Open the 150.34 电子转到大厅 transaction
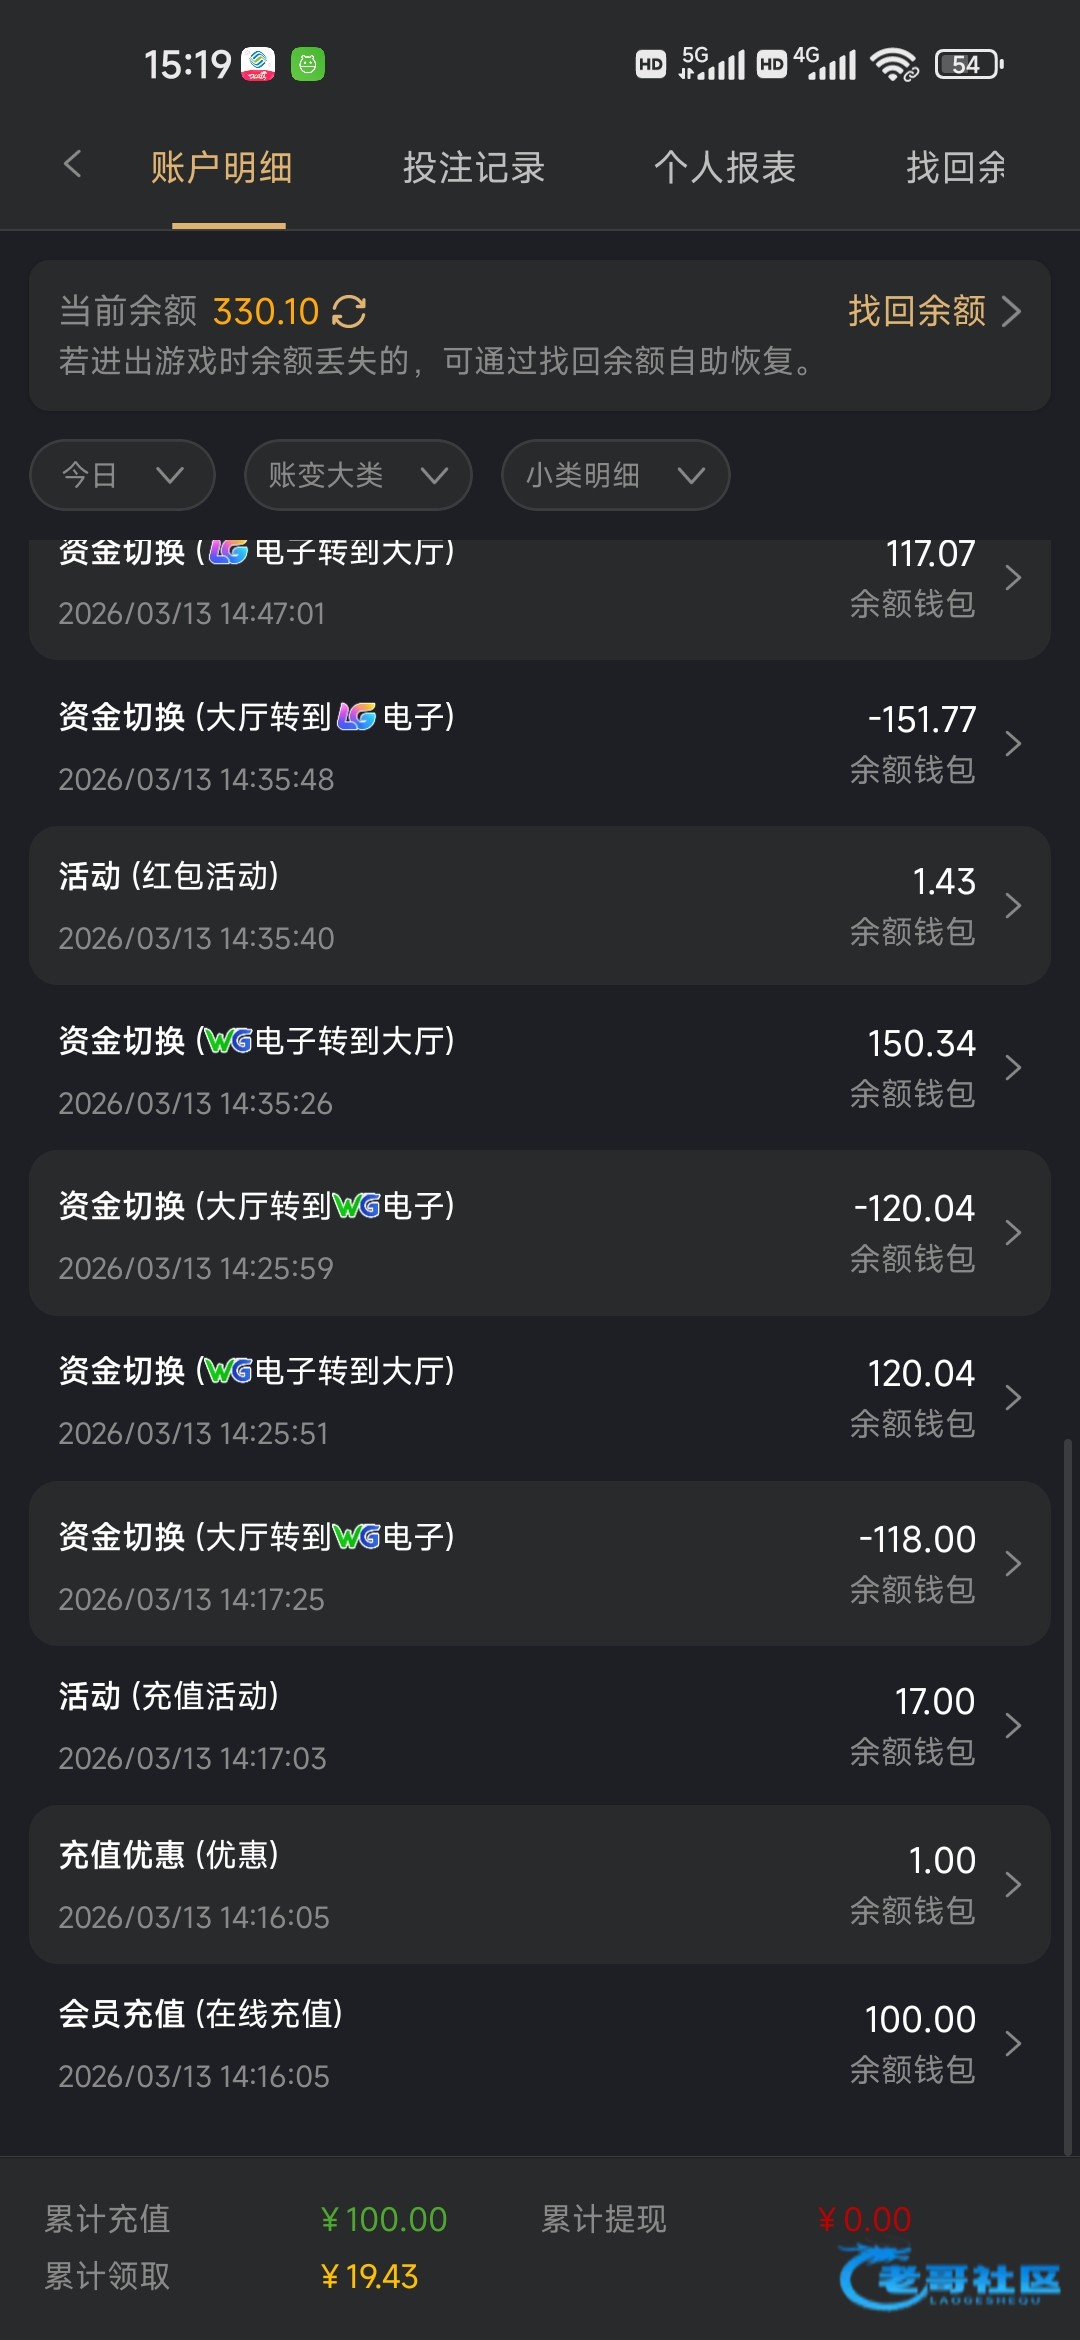This screenshot has height=2340, width=1080. pyautogui.click(x=540, y=1069)
